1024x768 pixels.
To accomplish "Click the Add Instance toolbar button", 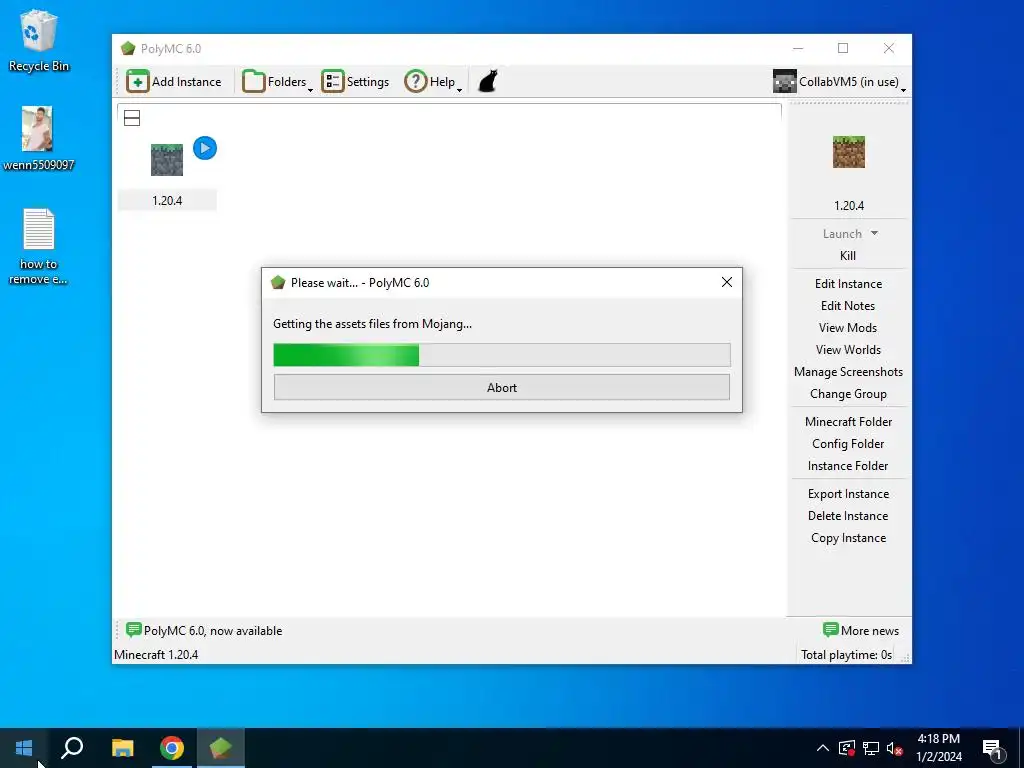I will pos(174,82).
